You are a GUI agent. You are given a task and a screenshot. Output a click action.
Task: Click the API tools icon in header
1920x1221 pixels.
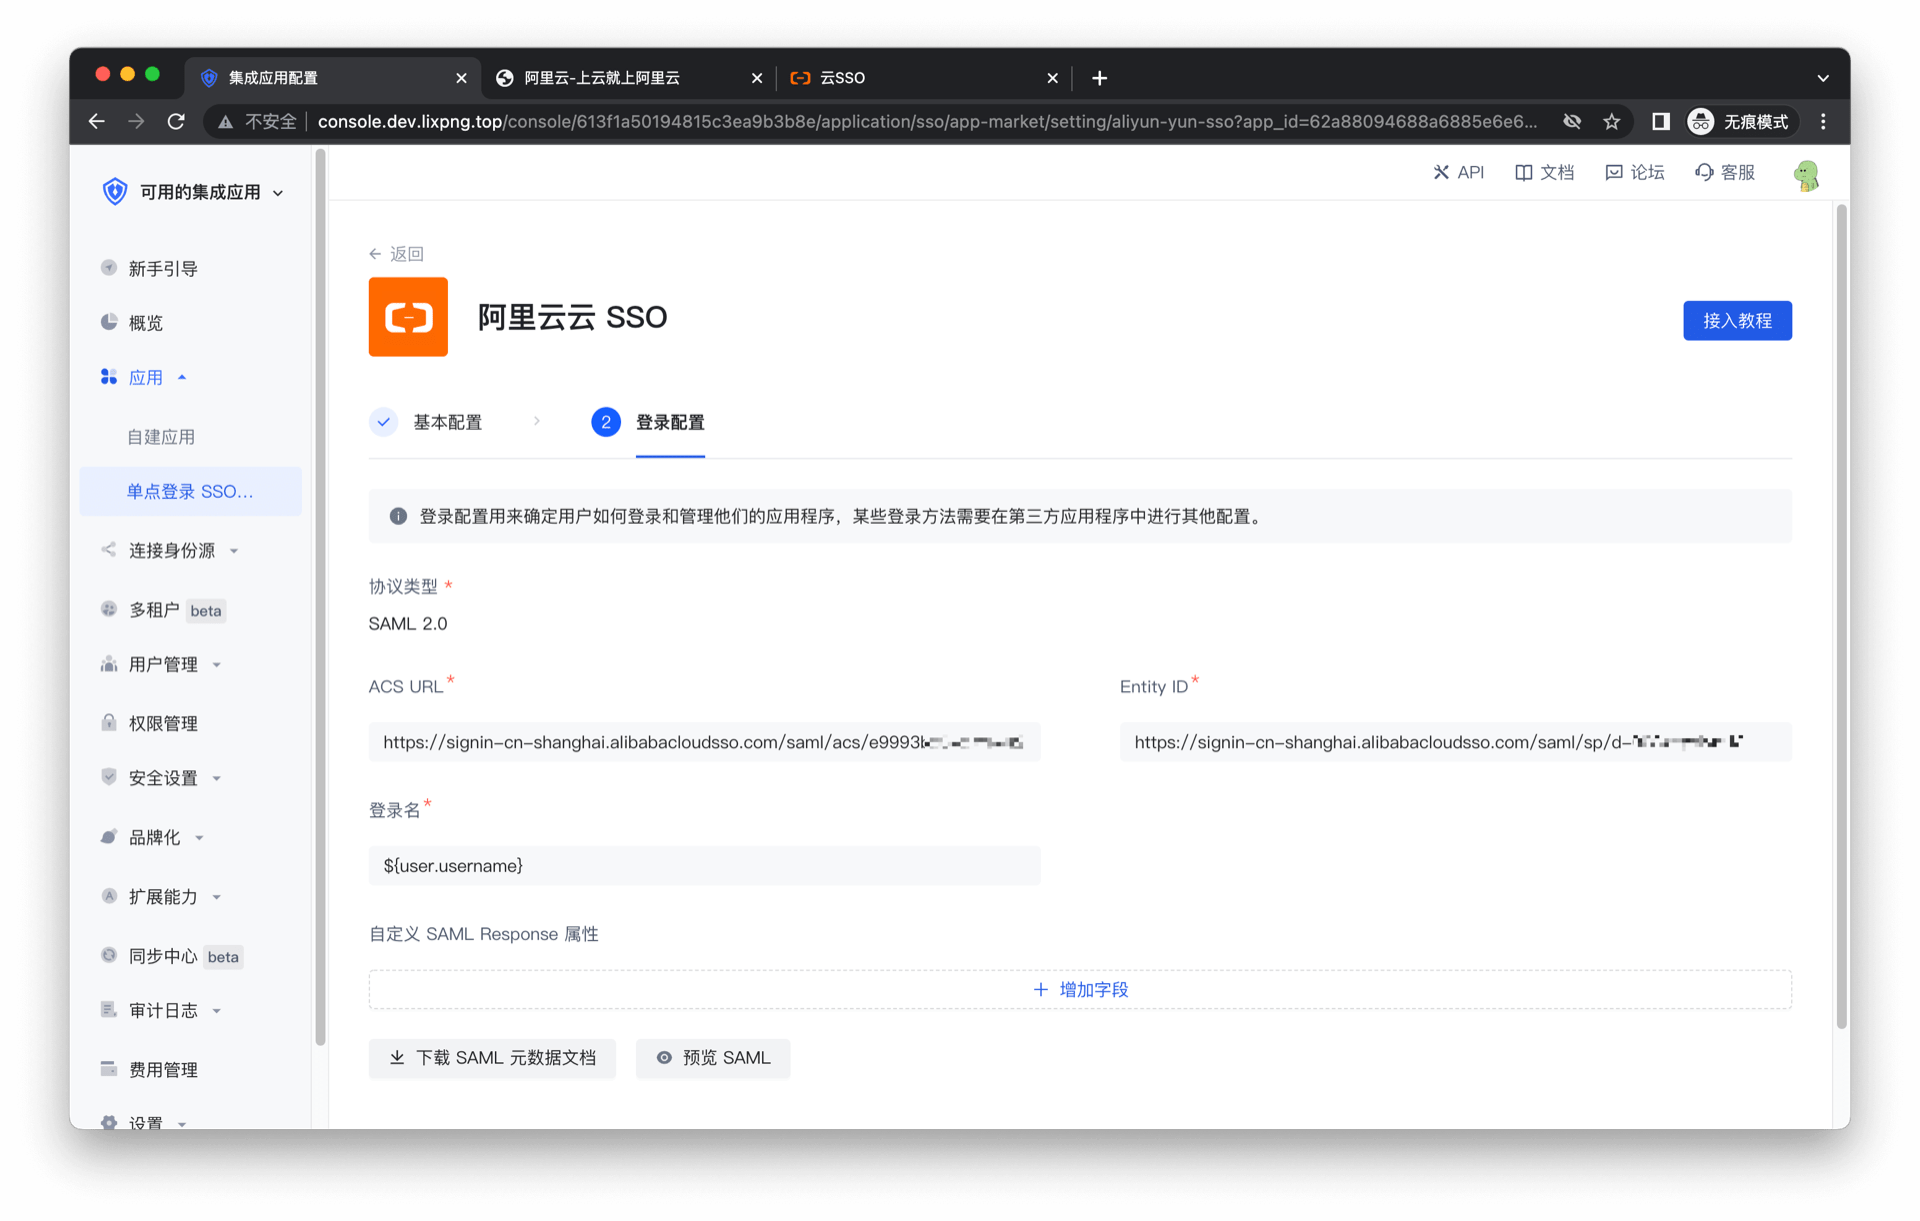1441,172
